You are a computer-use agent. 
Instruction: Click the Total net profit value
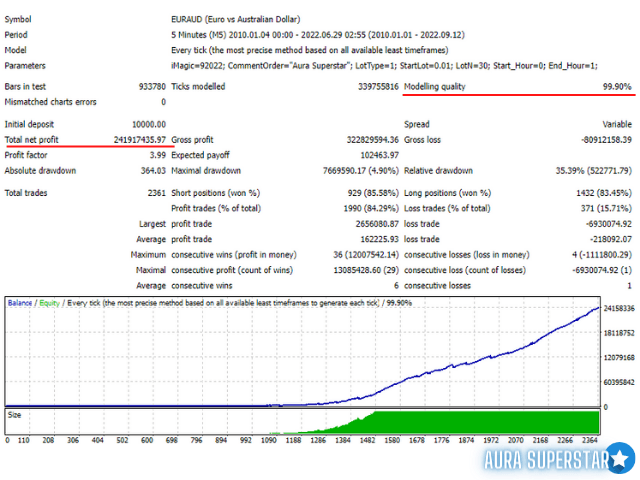pos(140,140)
